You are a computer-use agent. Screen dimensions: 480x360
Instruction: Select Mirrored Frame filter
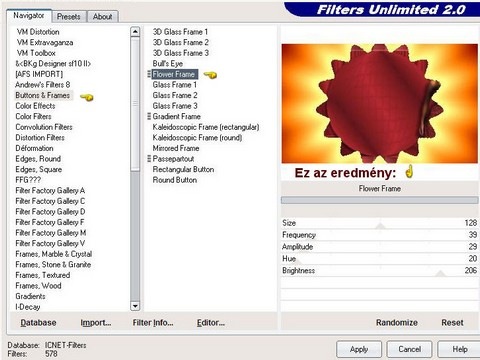click(x=176, y=148)
